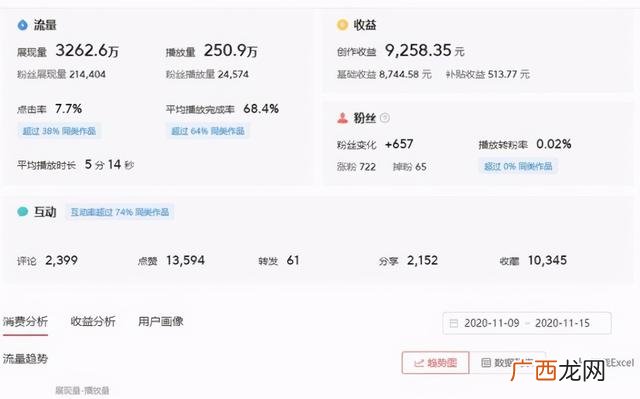
Task: Click the 流量趋势 section heading
Action: [25, 359]
